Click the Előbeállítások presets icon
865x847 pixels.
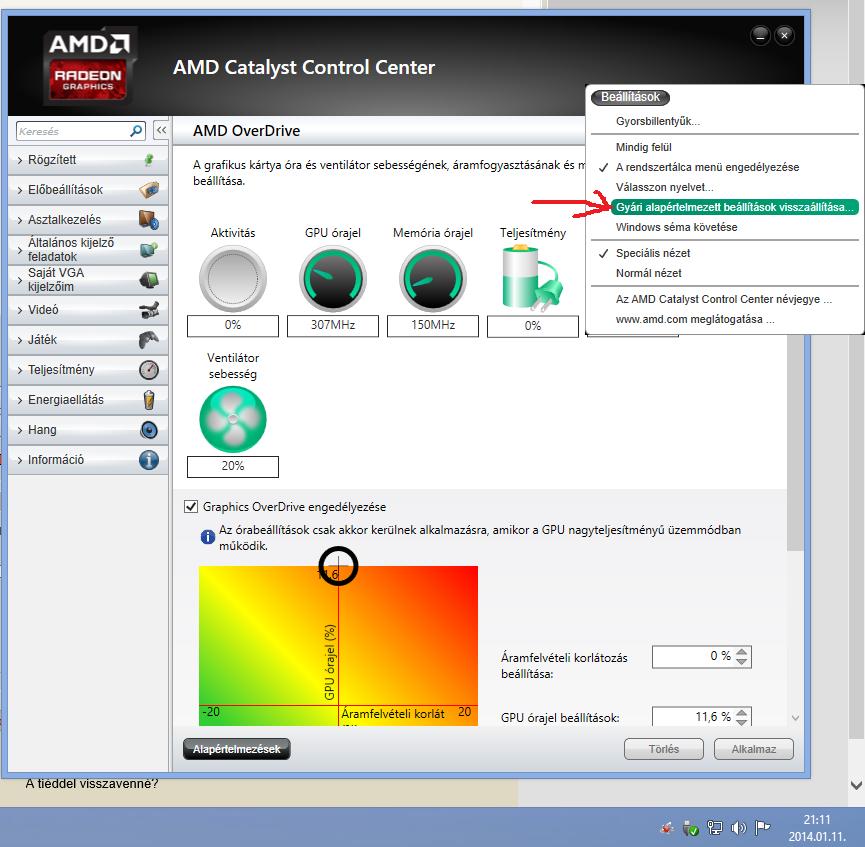pyautogui.click(x=149, y=190)
